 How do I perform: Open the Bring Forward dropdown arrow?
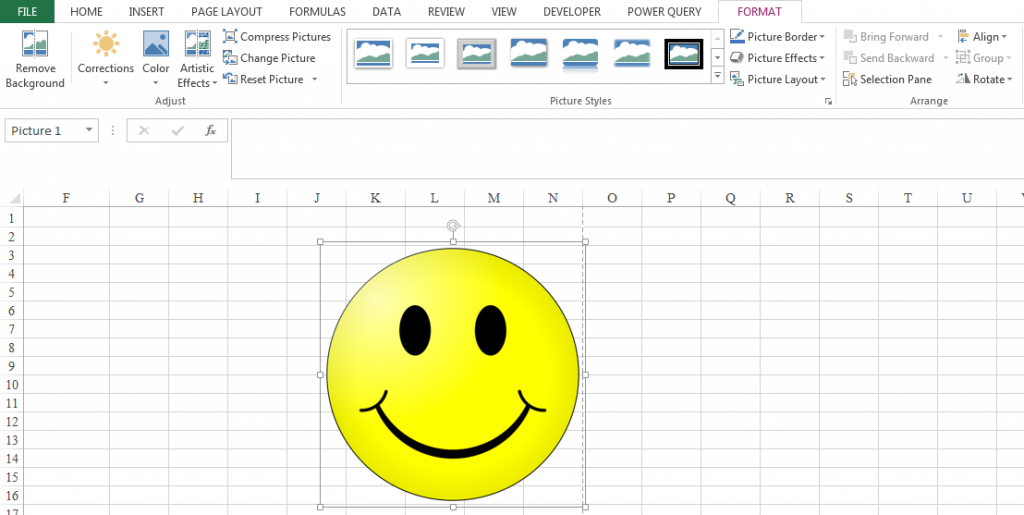point(940,37)
